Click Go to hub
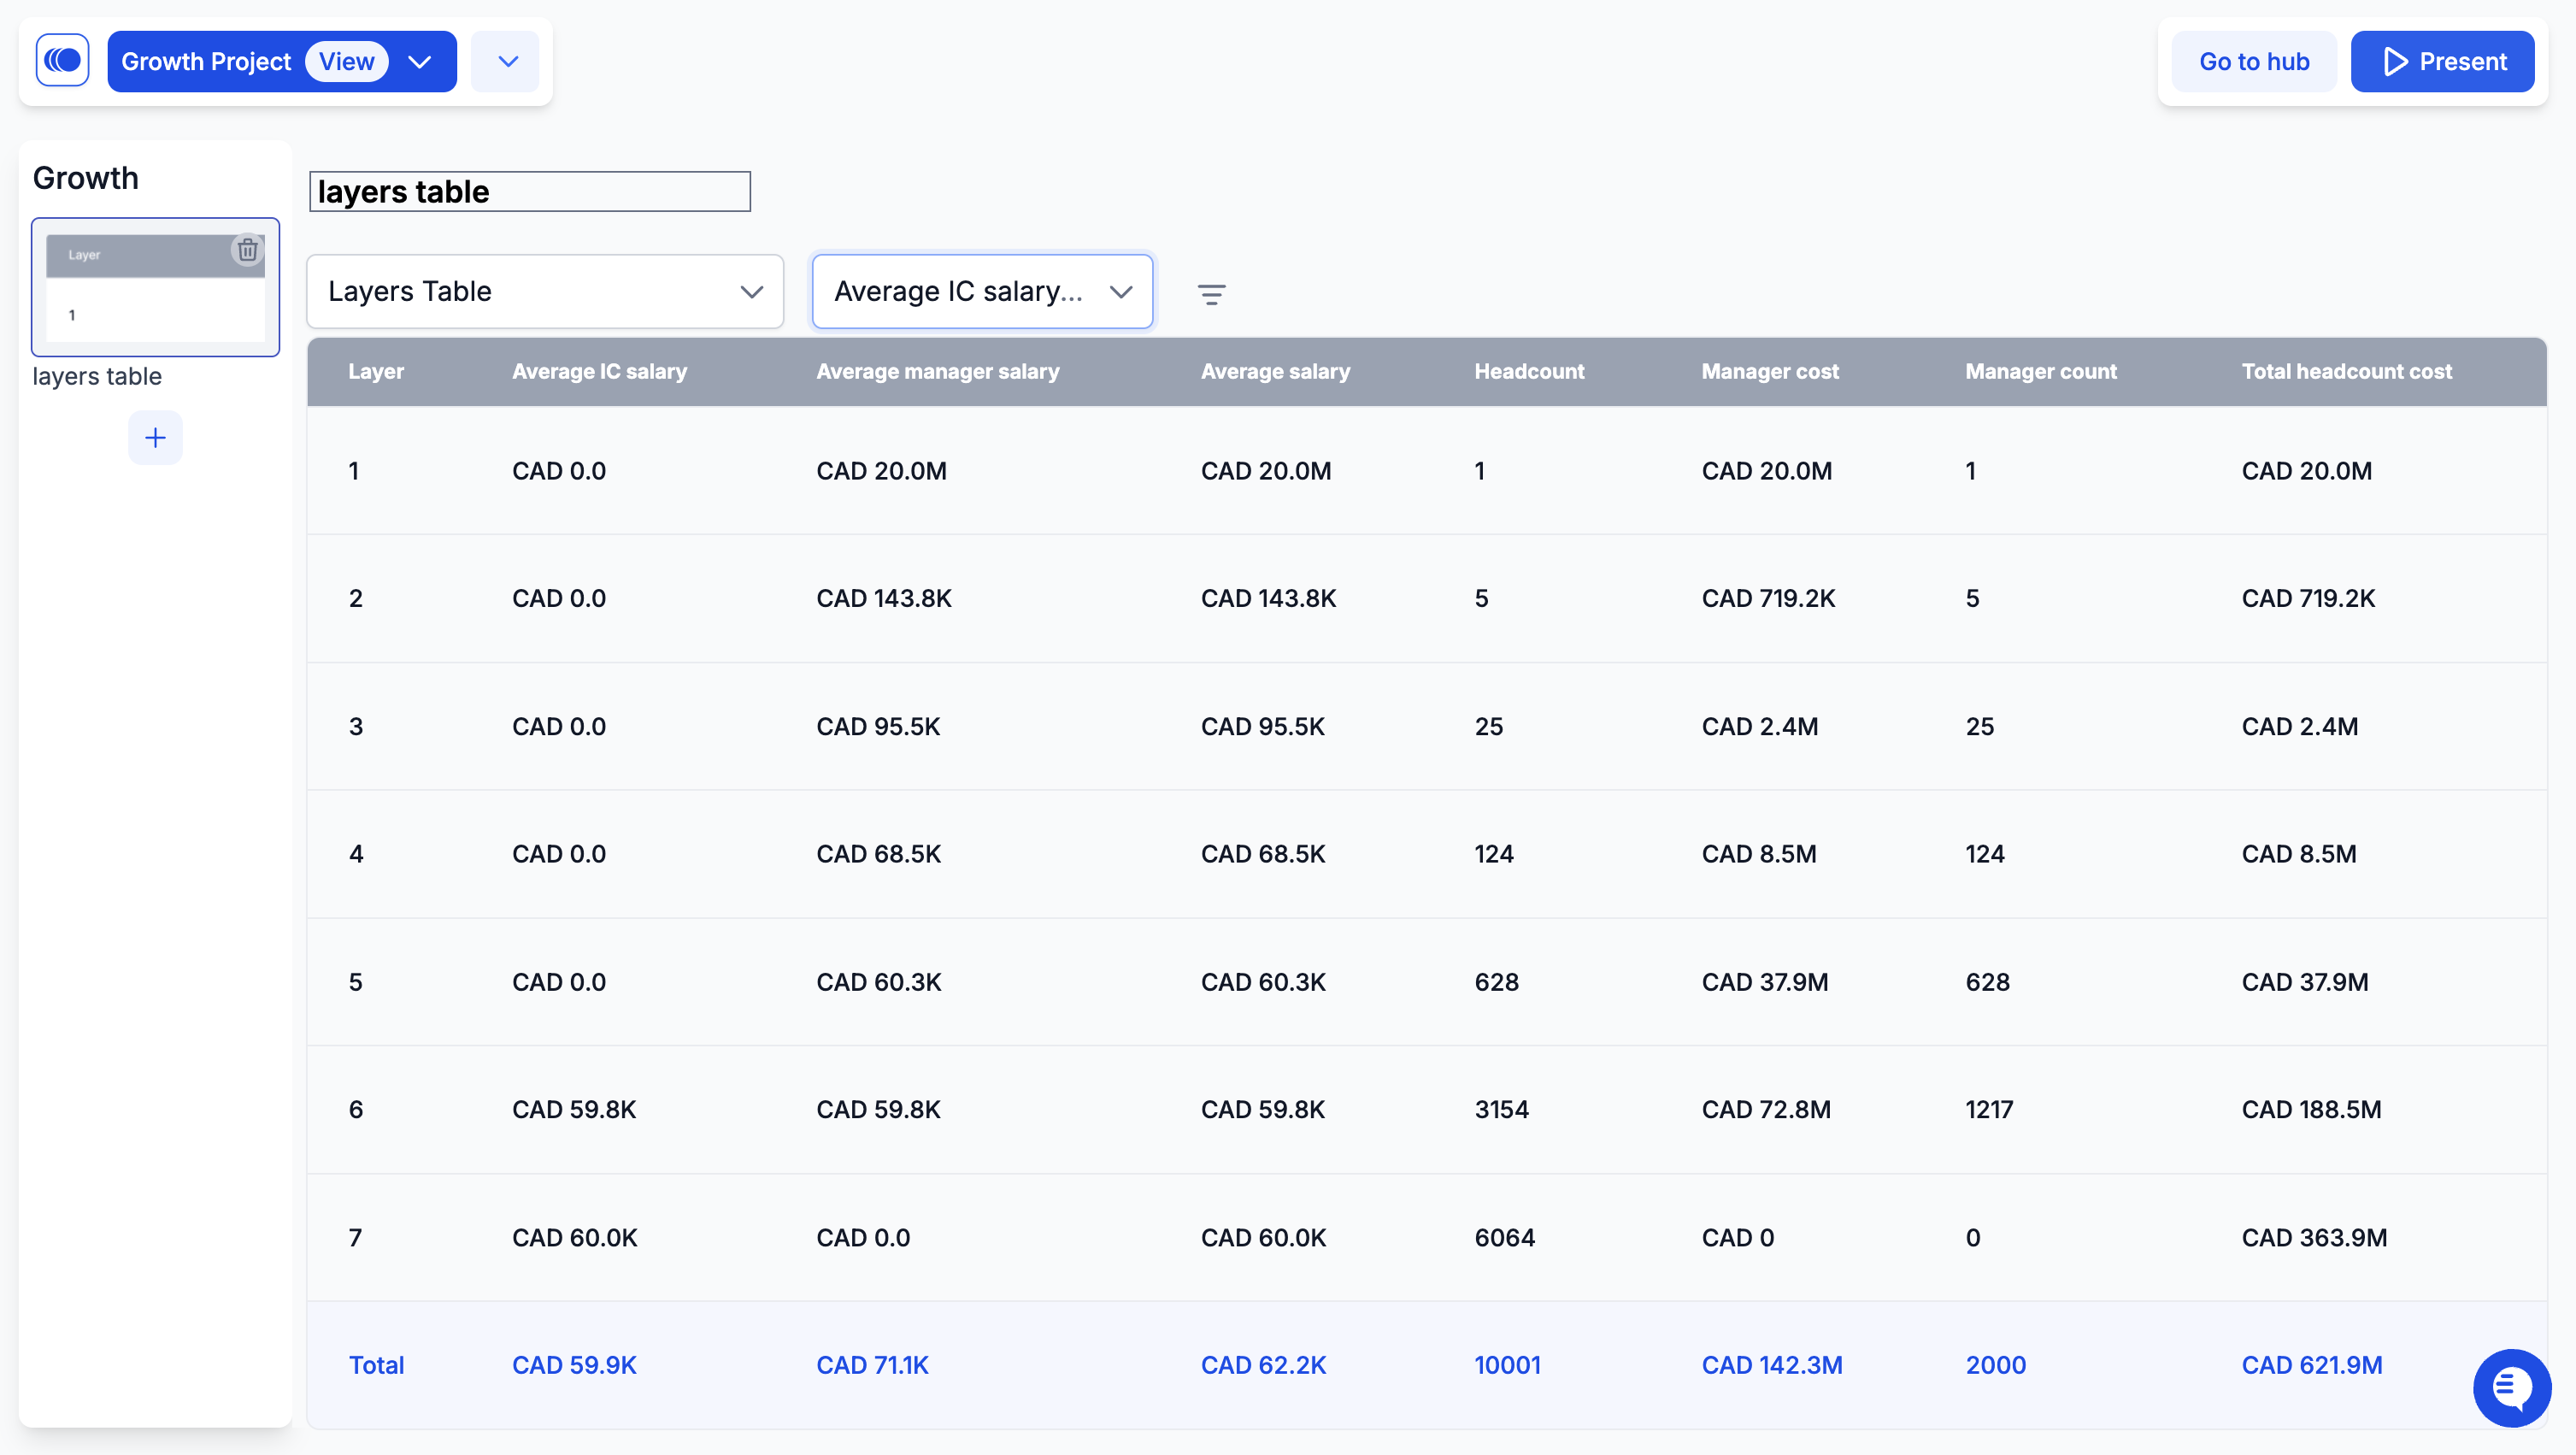2576x1455 pixels. [2253, 61]
